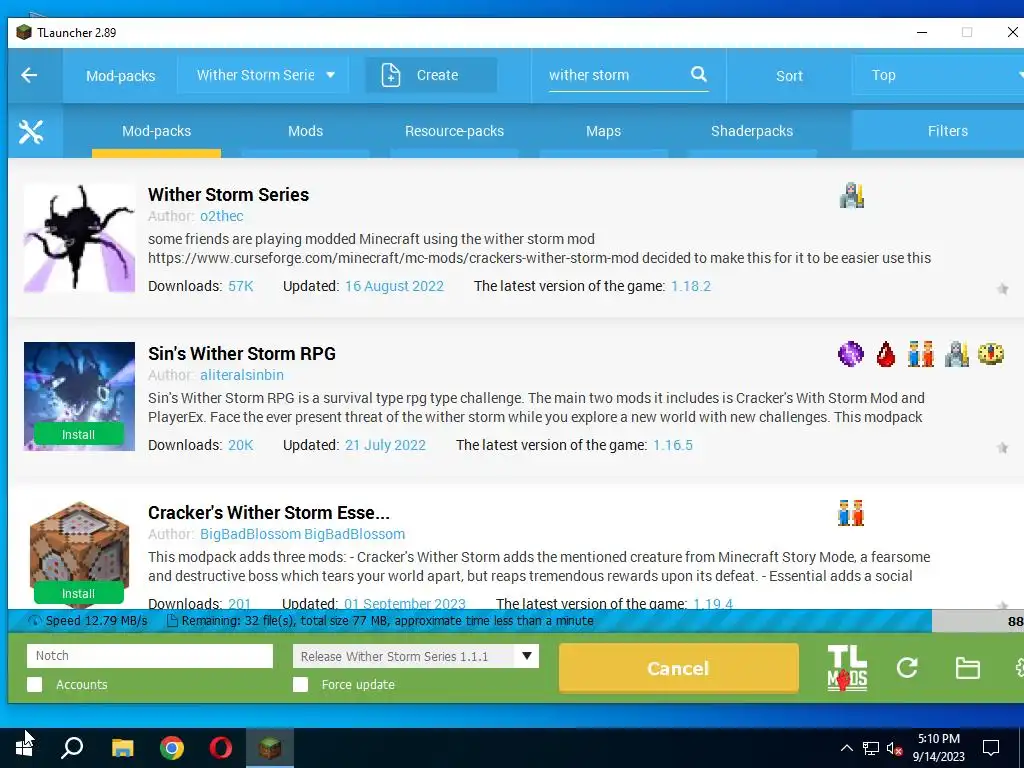The width and height of the screenshot is (1024, 768).
Task: Click the knight category icon on Wither Storm Series
Action: coord(852,195)
